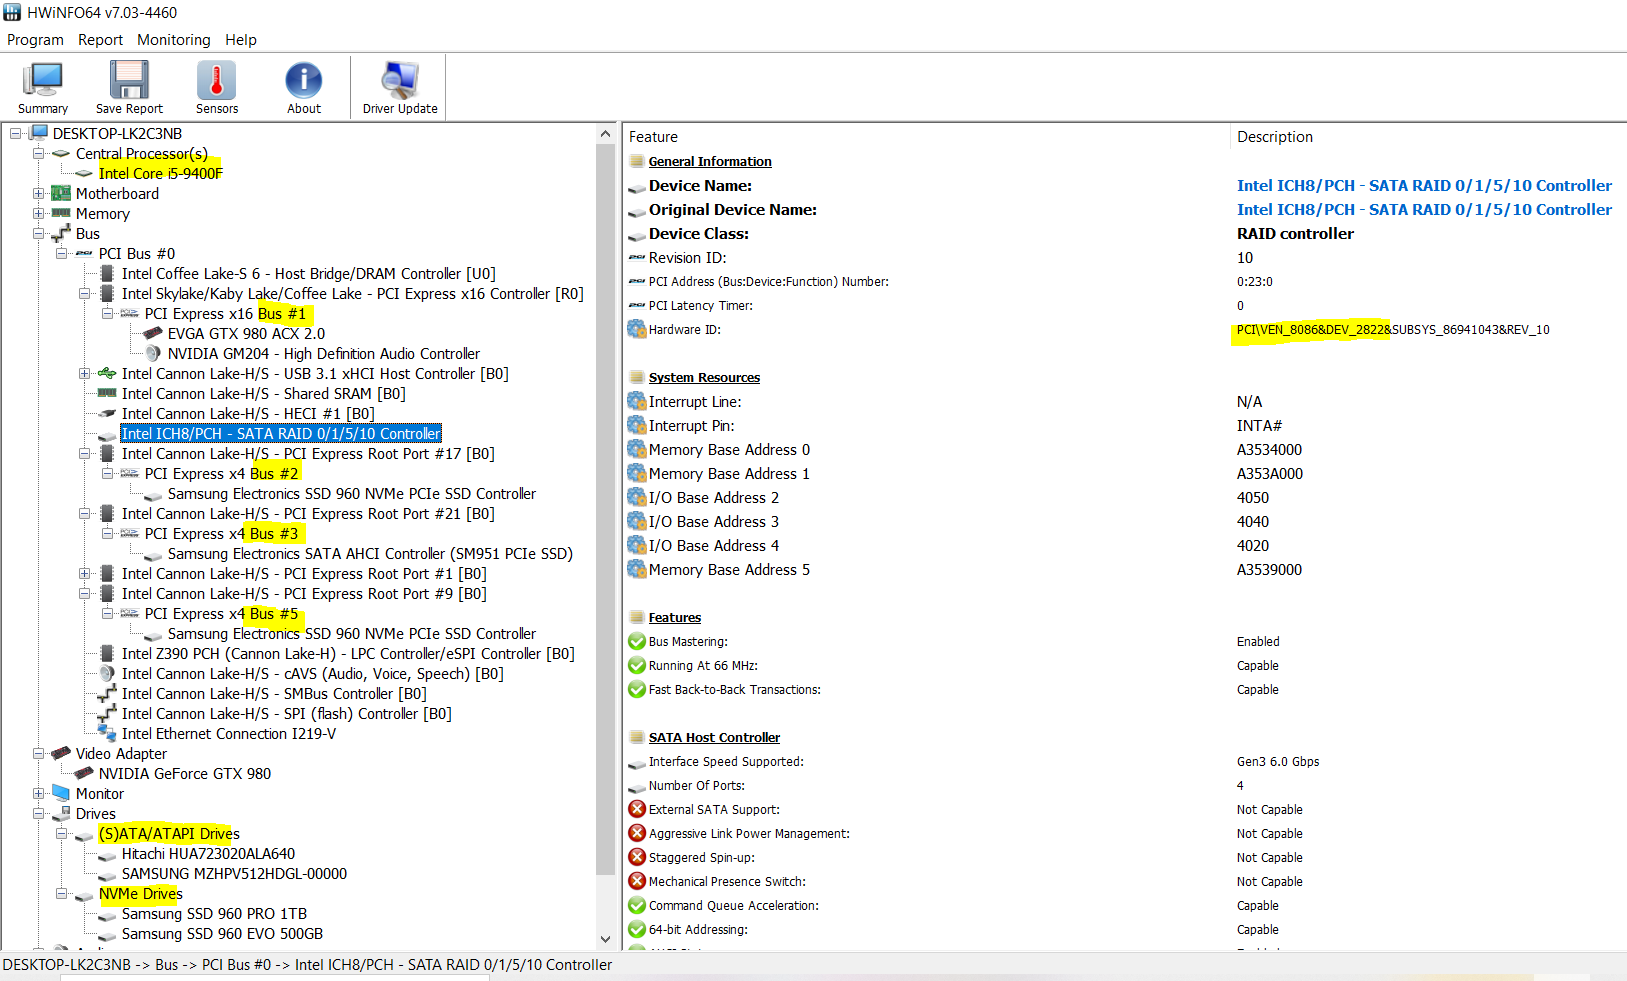
Task: Collapse the Video Adapter node
Action: 38,753
